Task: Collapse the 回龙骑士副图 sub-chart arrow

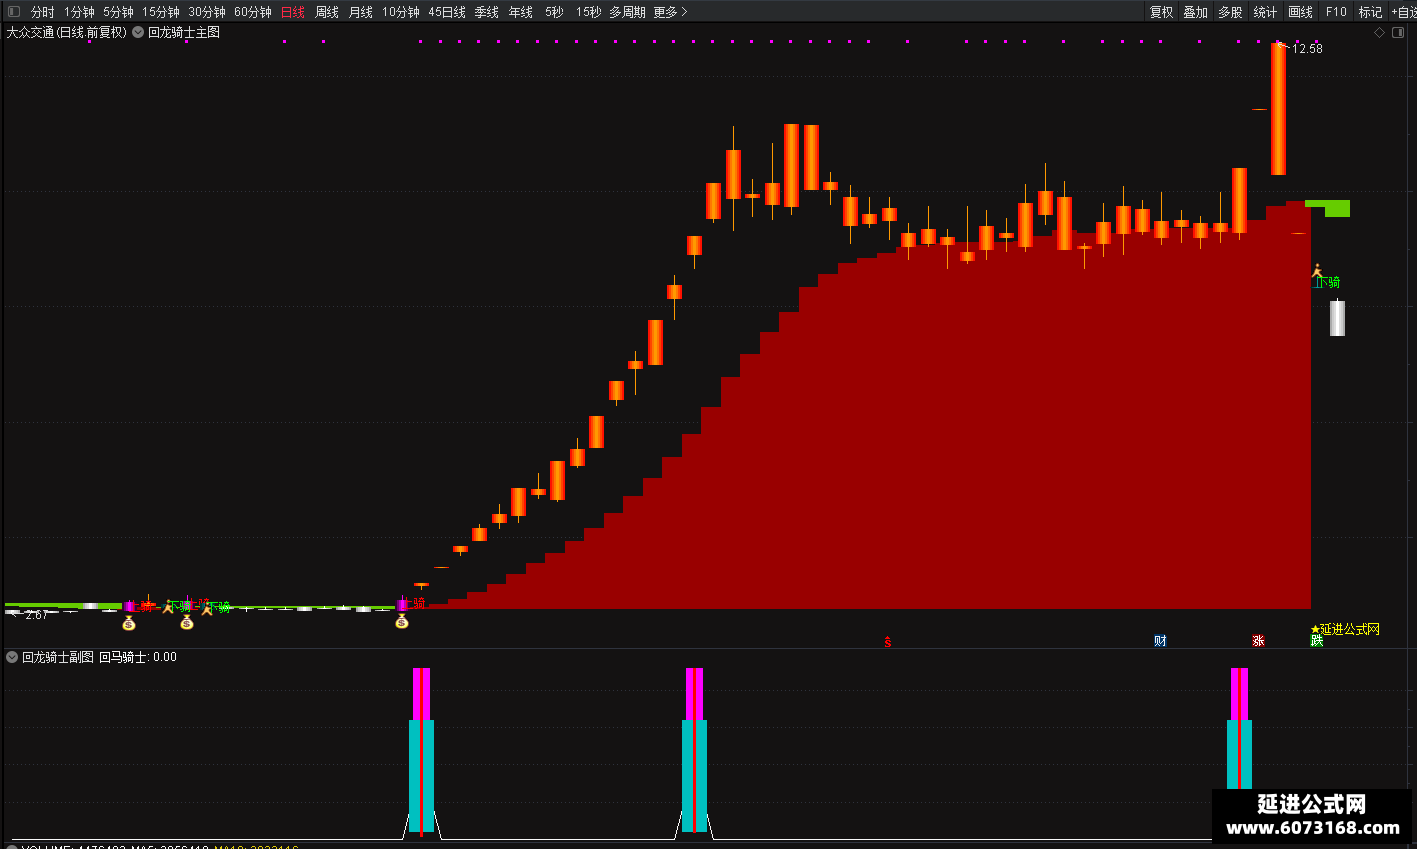Action: pos(12,657)
